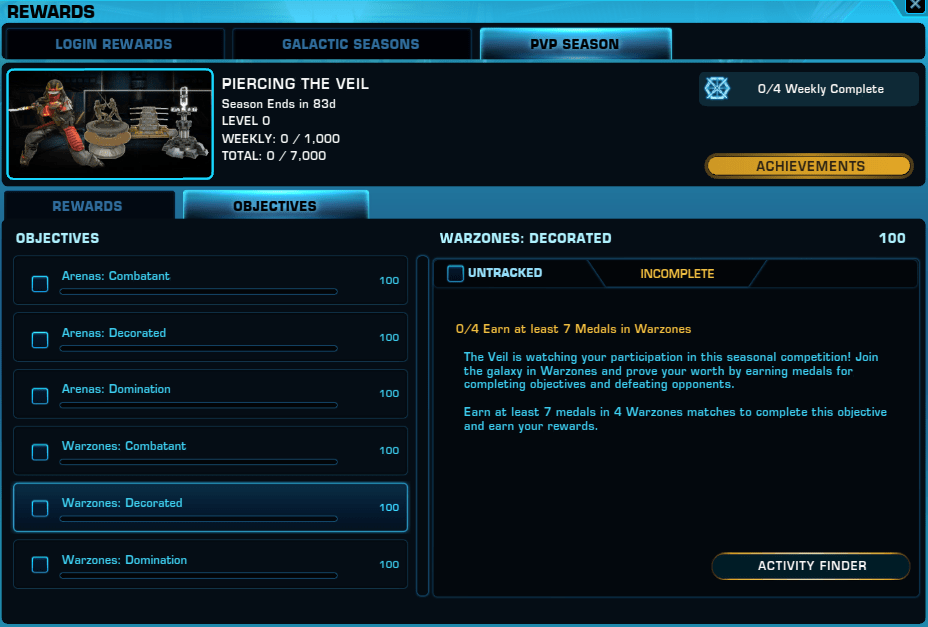Select the Warzones: Domination objective row
Viewport: 928px width, 627px height.
click(x=211, y=564)
